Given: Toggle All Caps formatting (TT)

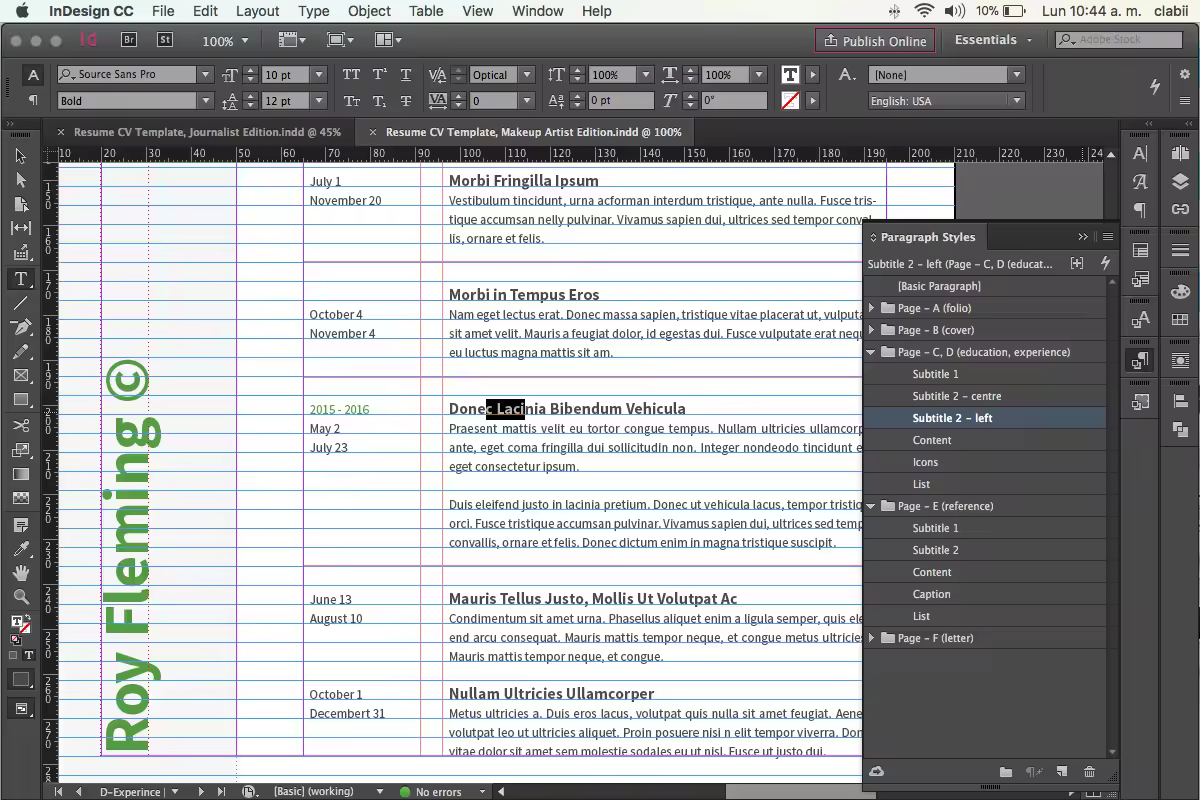Looking at the screenshot, I should click(x=351, y=75).
